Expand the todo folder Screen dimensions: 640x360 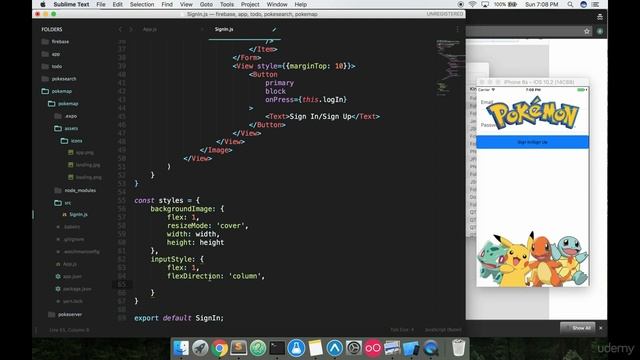pos(52,66)
